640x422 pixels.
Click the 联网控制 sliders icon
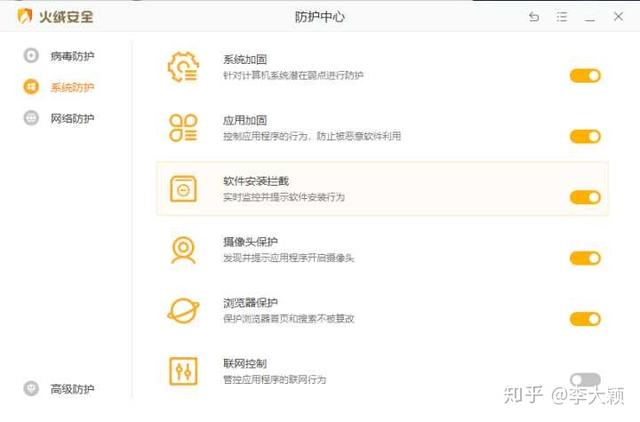click(x=183, y=371)
